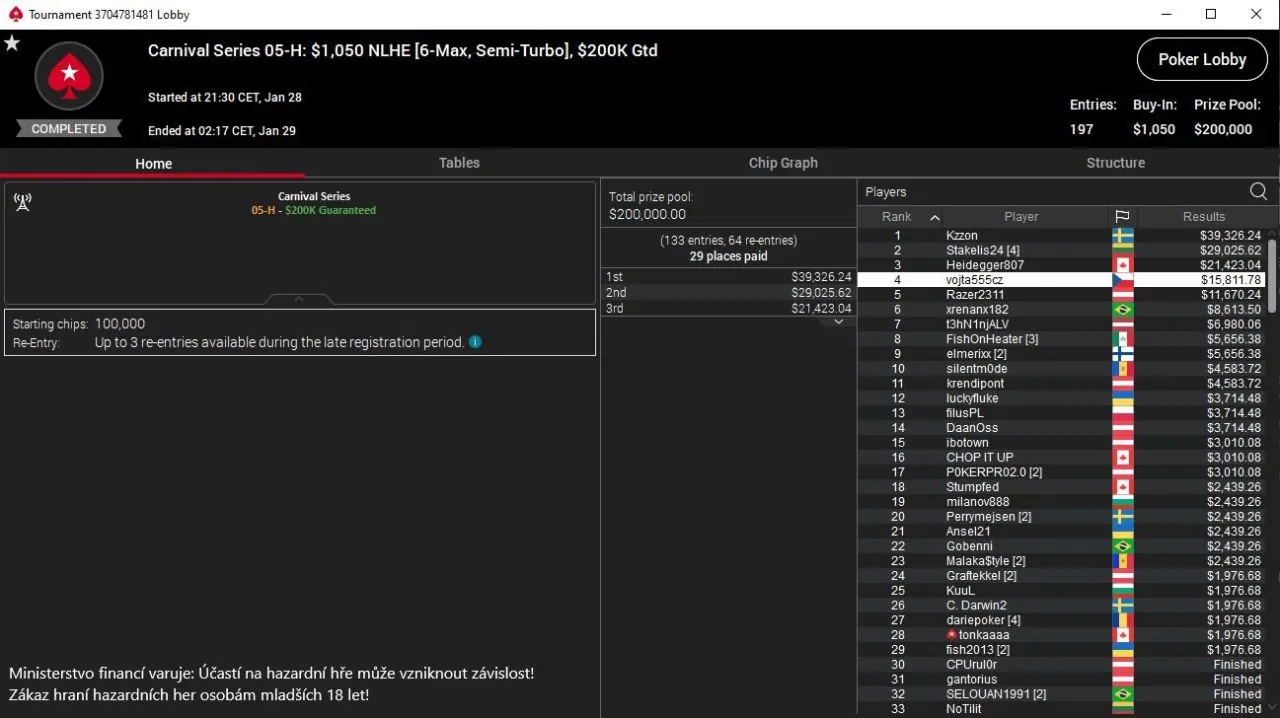
Task: Click the Player column header
Action: (1021, 216)
